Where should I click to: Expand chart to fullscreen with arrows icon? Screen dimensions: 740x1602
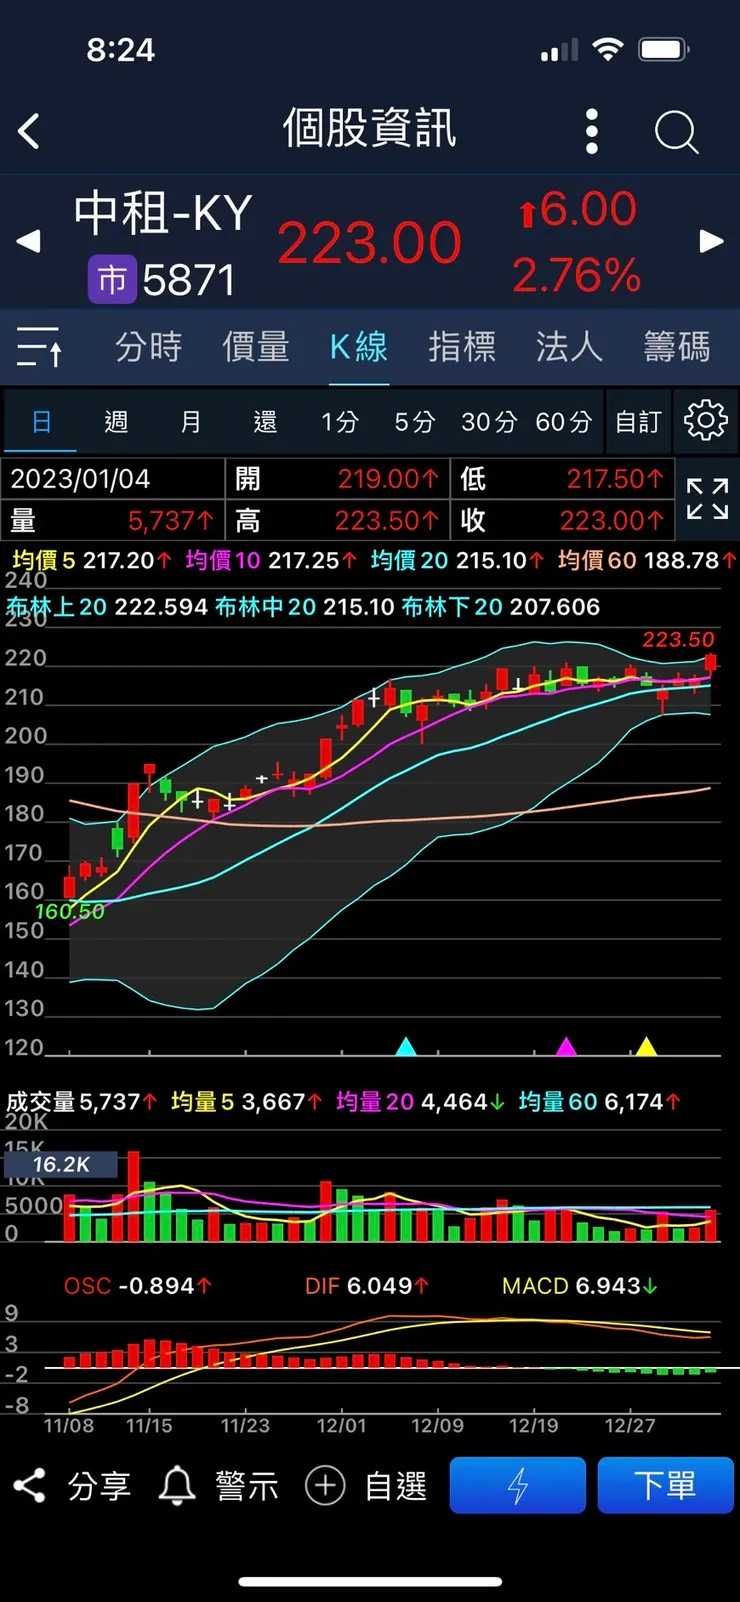pyautogui.click(x=707, y=498)
